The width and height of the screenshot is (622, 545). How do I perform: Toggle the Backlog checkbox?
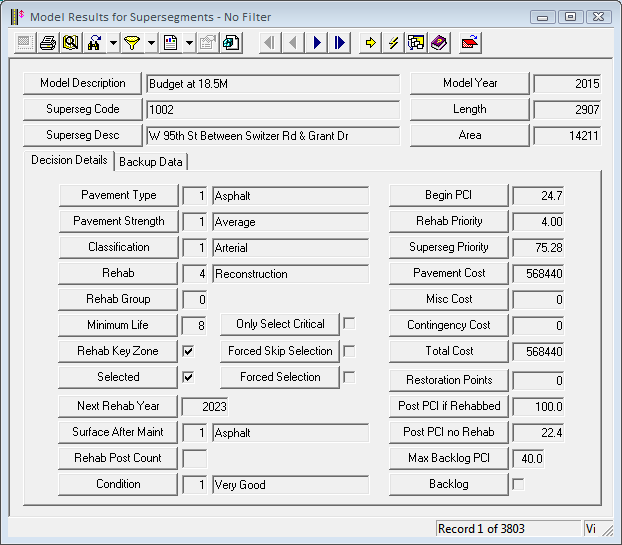click(x=518, y=484)
